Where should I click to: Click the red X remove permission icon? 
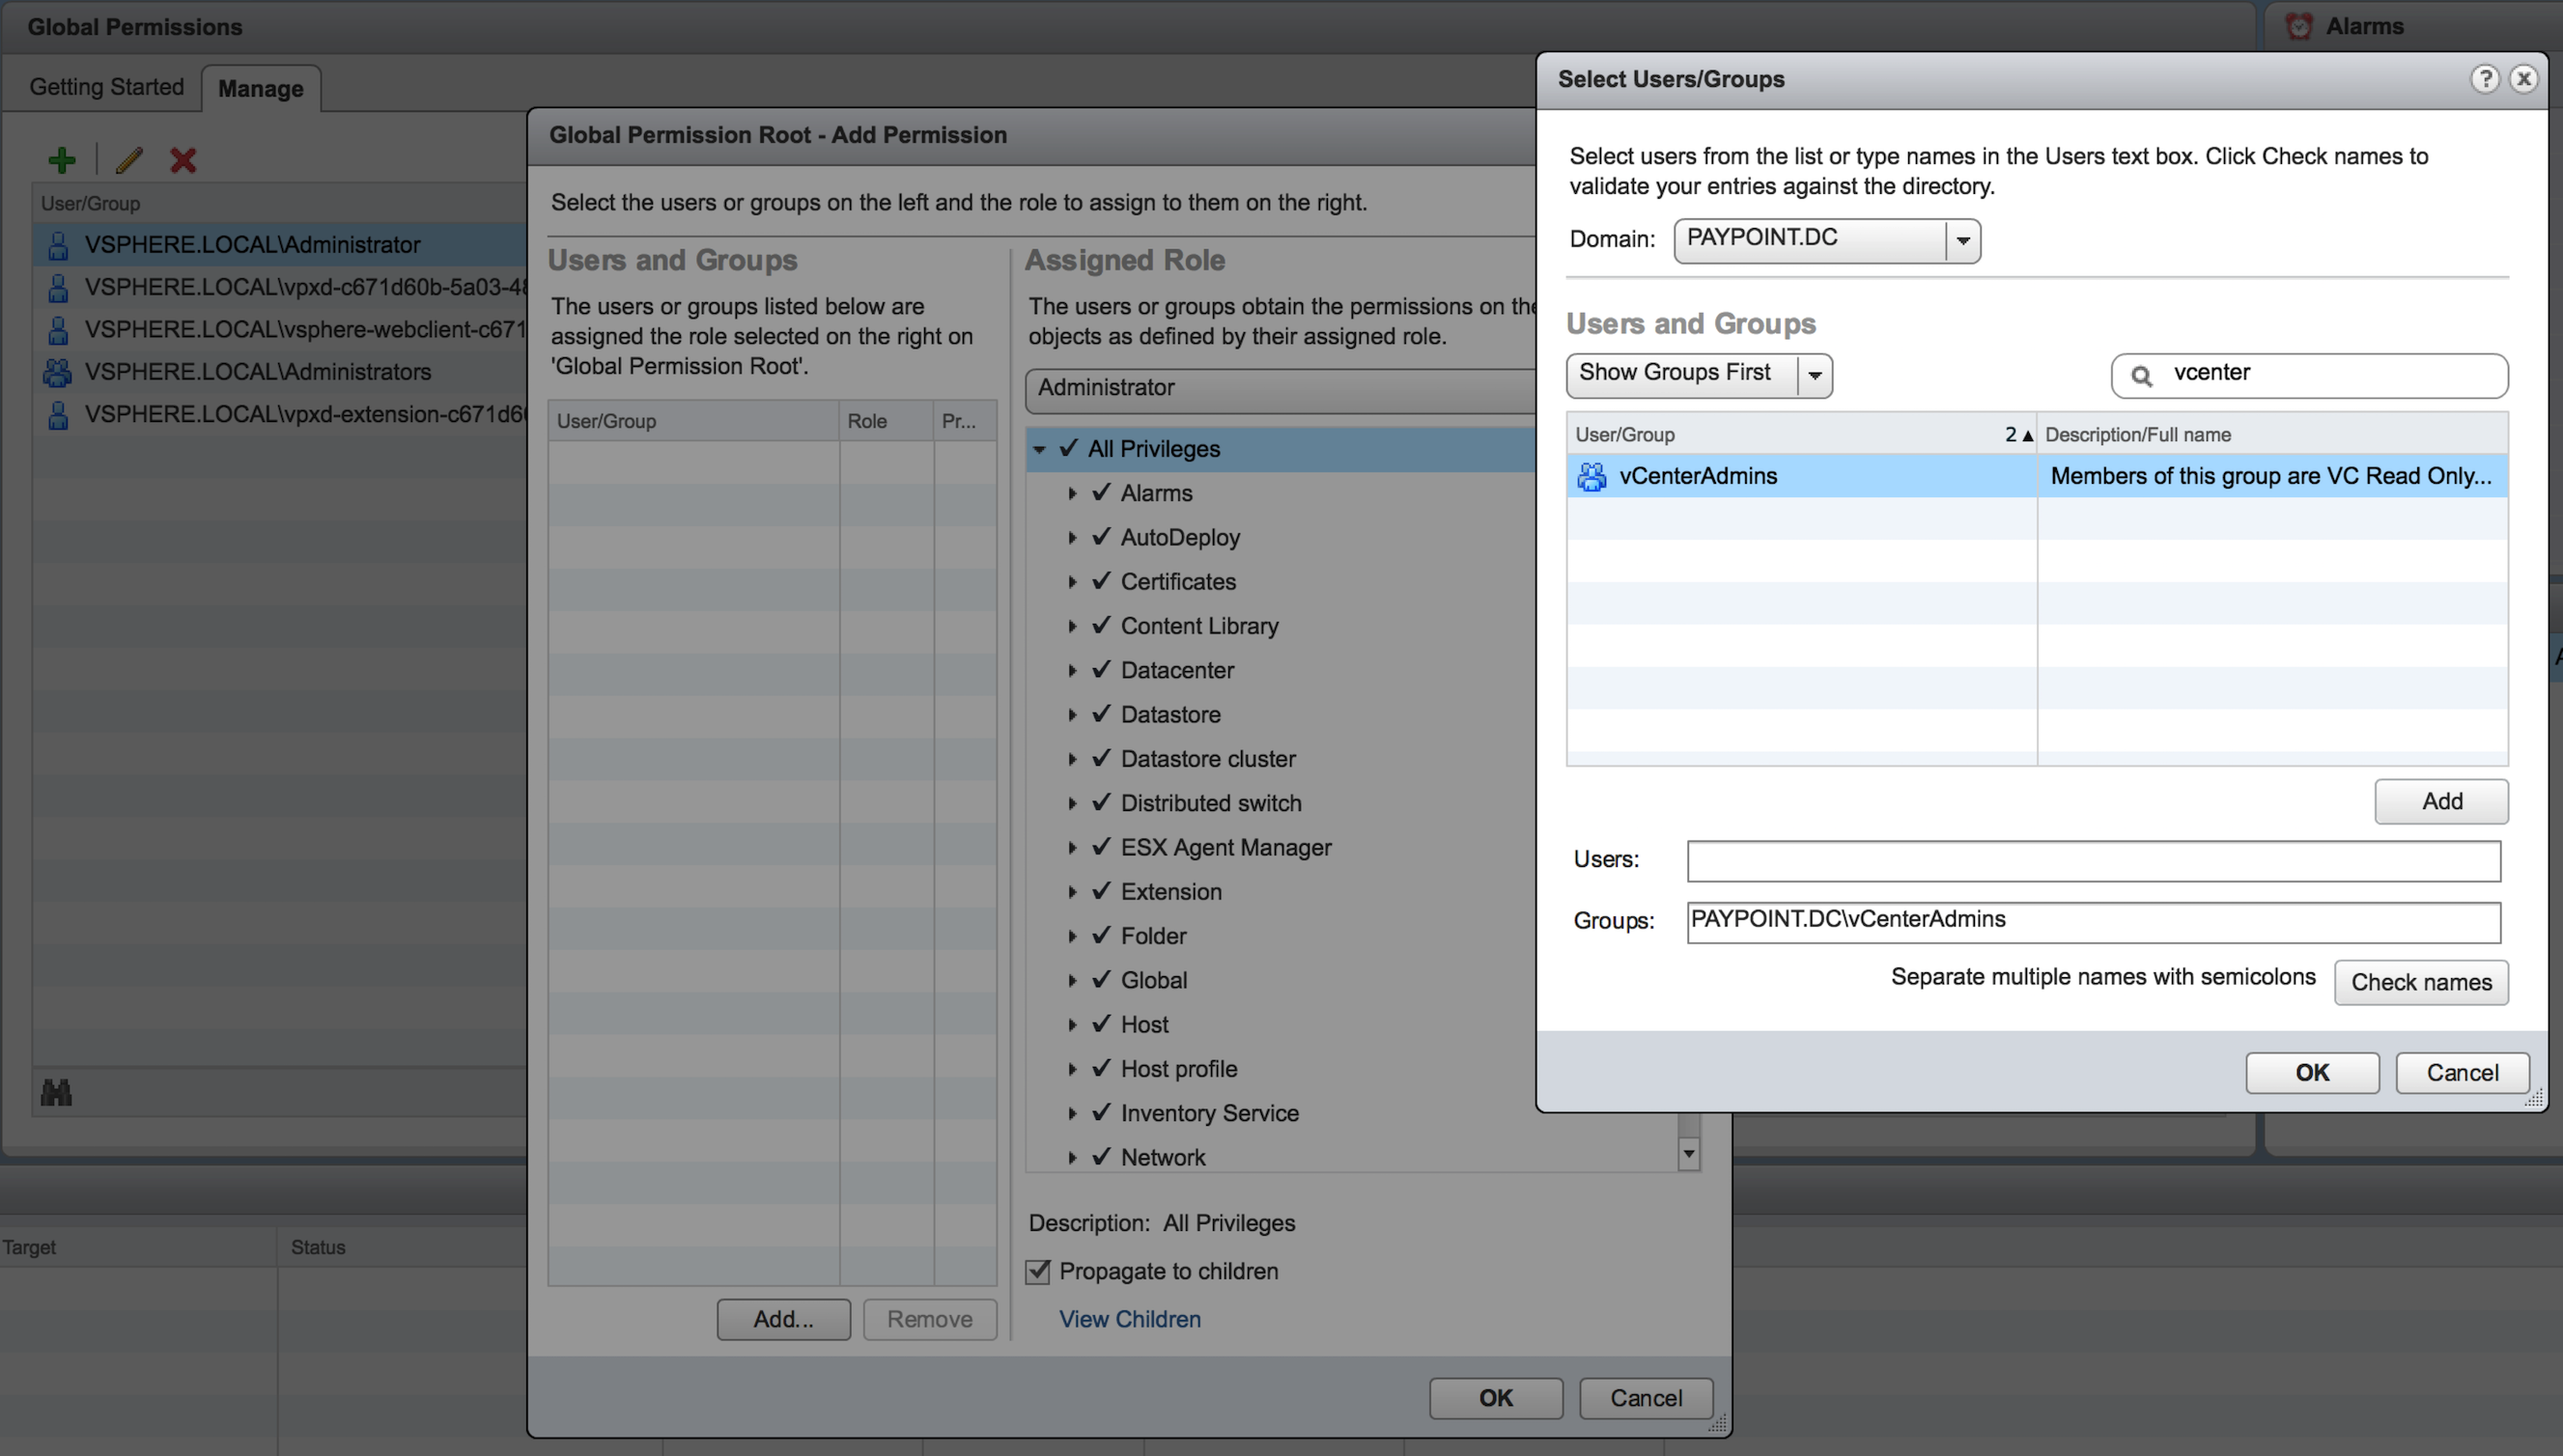point(183,160)
